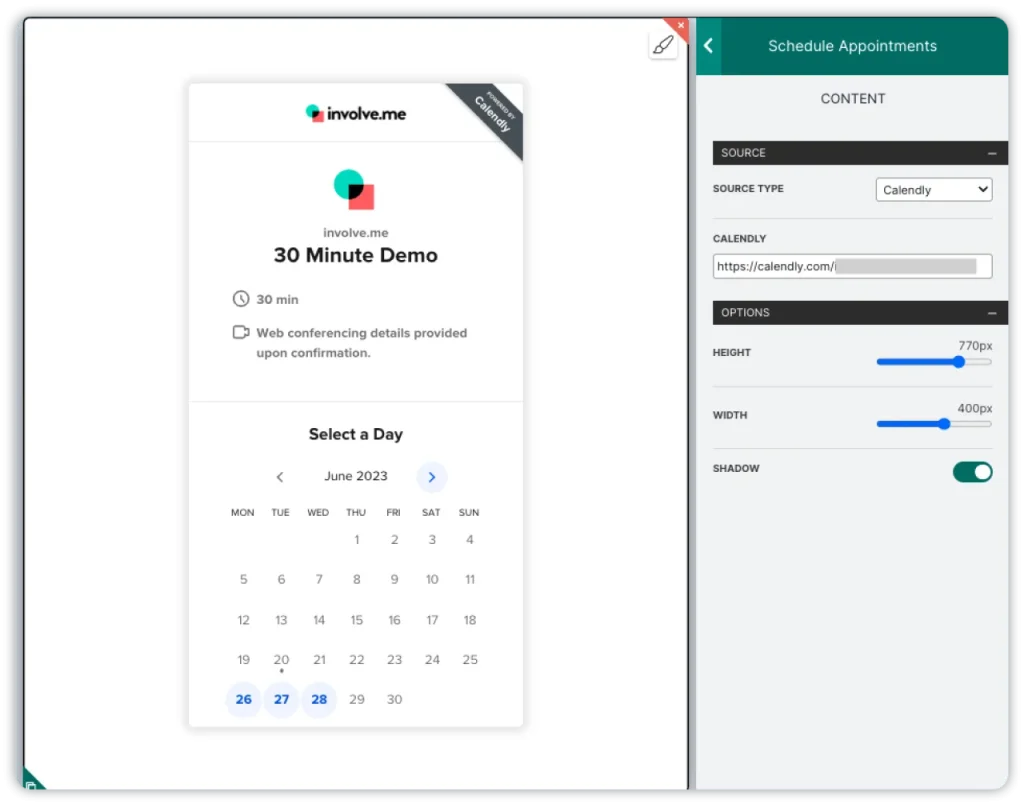Go to next month in the calendar
Image resolution: width=1024 pixels, height=804 pixels.
[x=432, y=477]
